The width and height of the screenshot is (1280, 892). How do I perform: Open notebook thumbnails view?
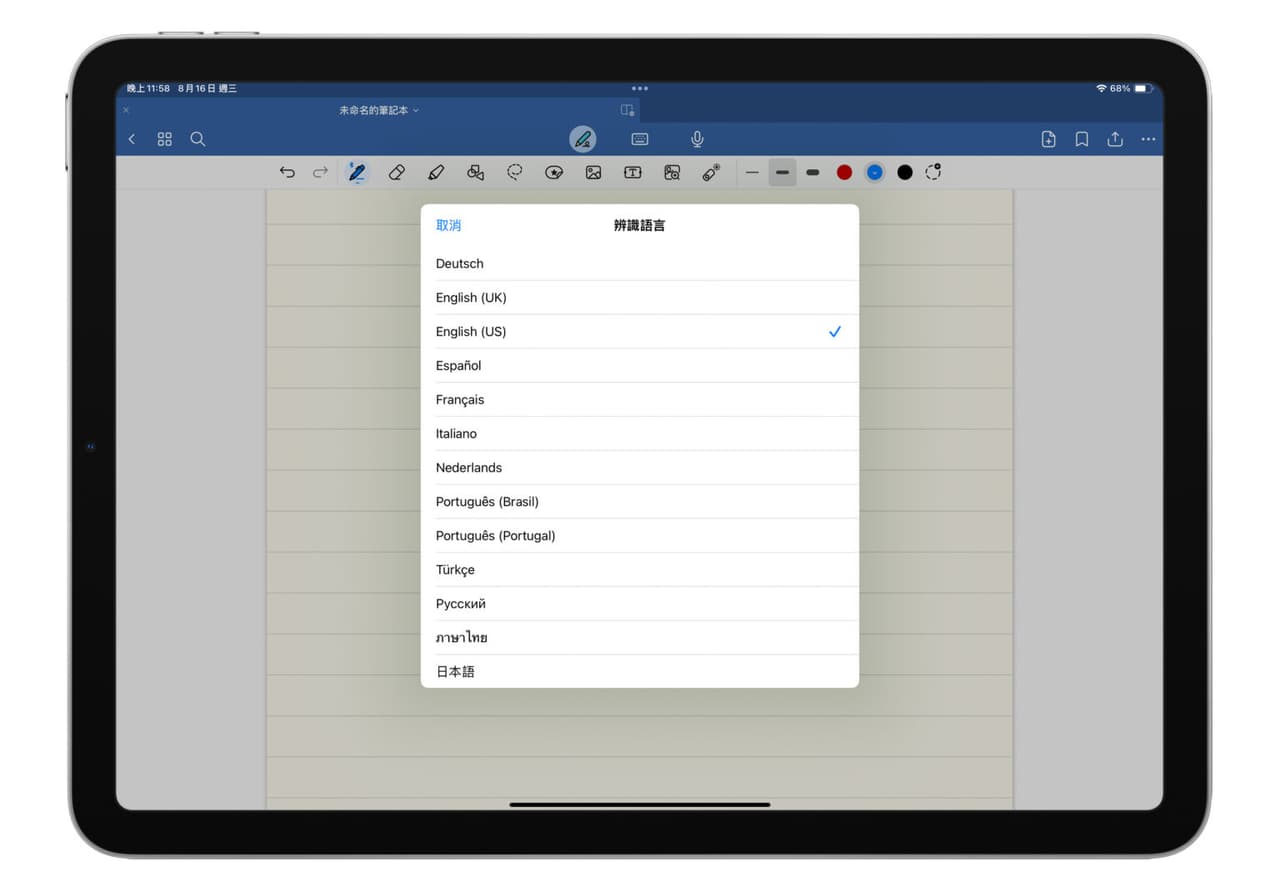click(x=164, y=139)
